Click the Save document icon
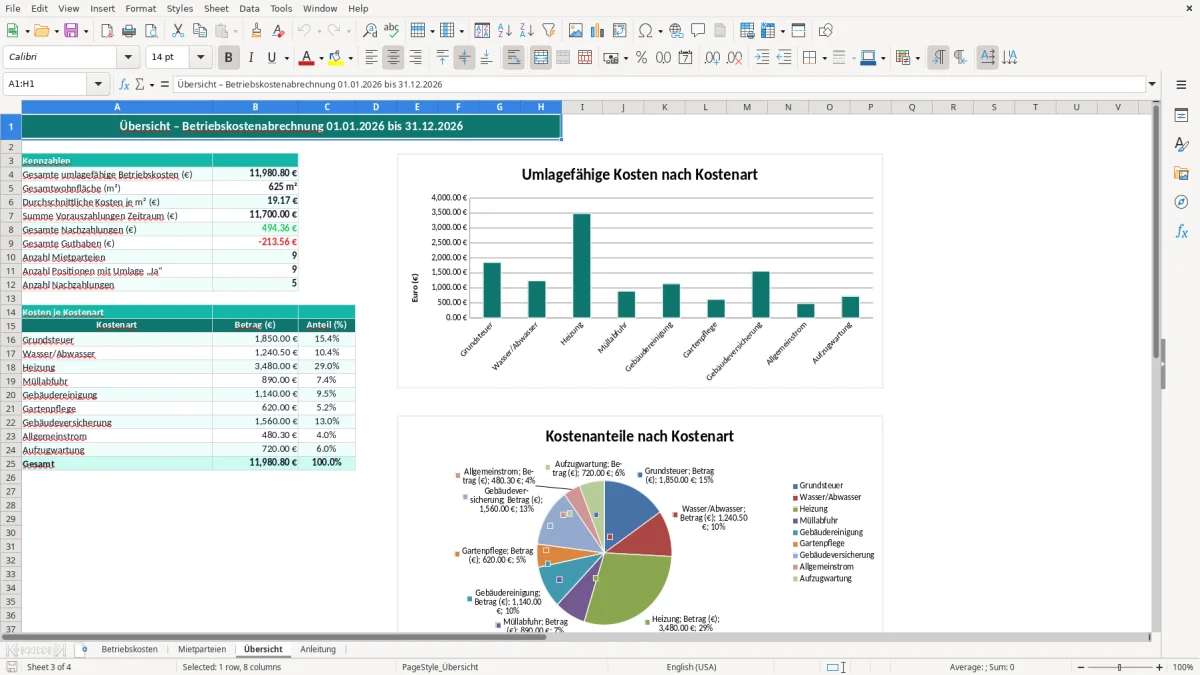Image resolution: width=1200 pixels, height=675 pixels. click(71, 31)
